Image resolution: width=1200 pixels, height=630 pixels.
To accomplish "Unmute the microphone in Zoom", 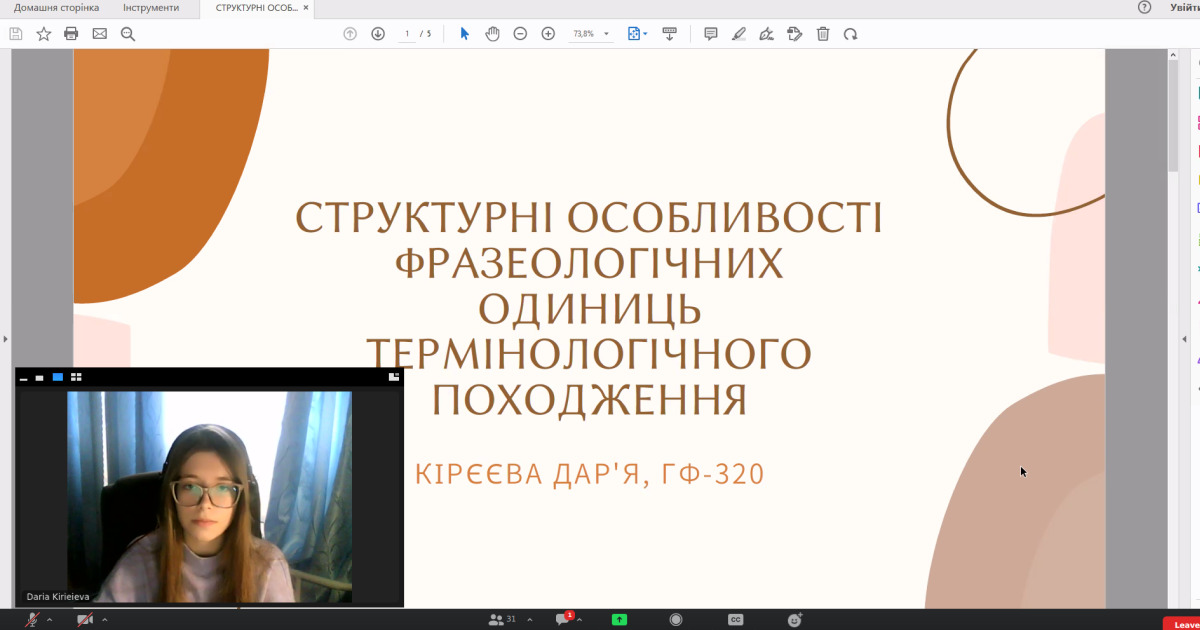I will coord(31,620).
